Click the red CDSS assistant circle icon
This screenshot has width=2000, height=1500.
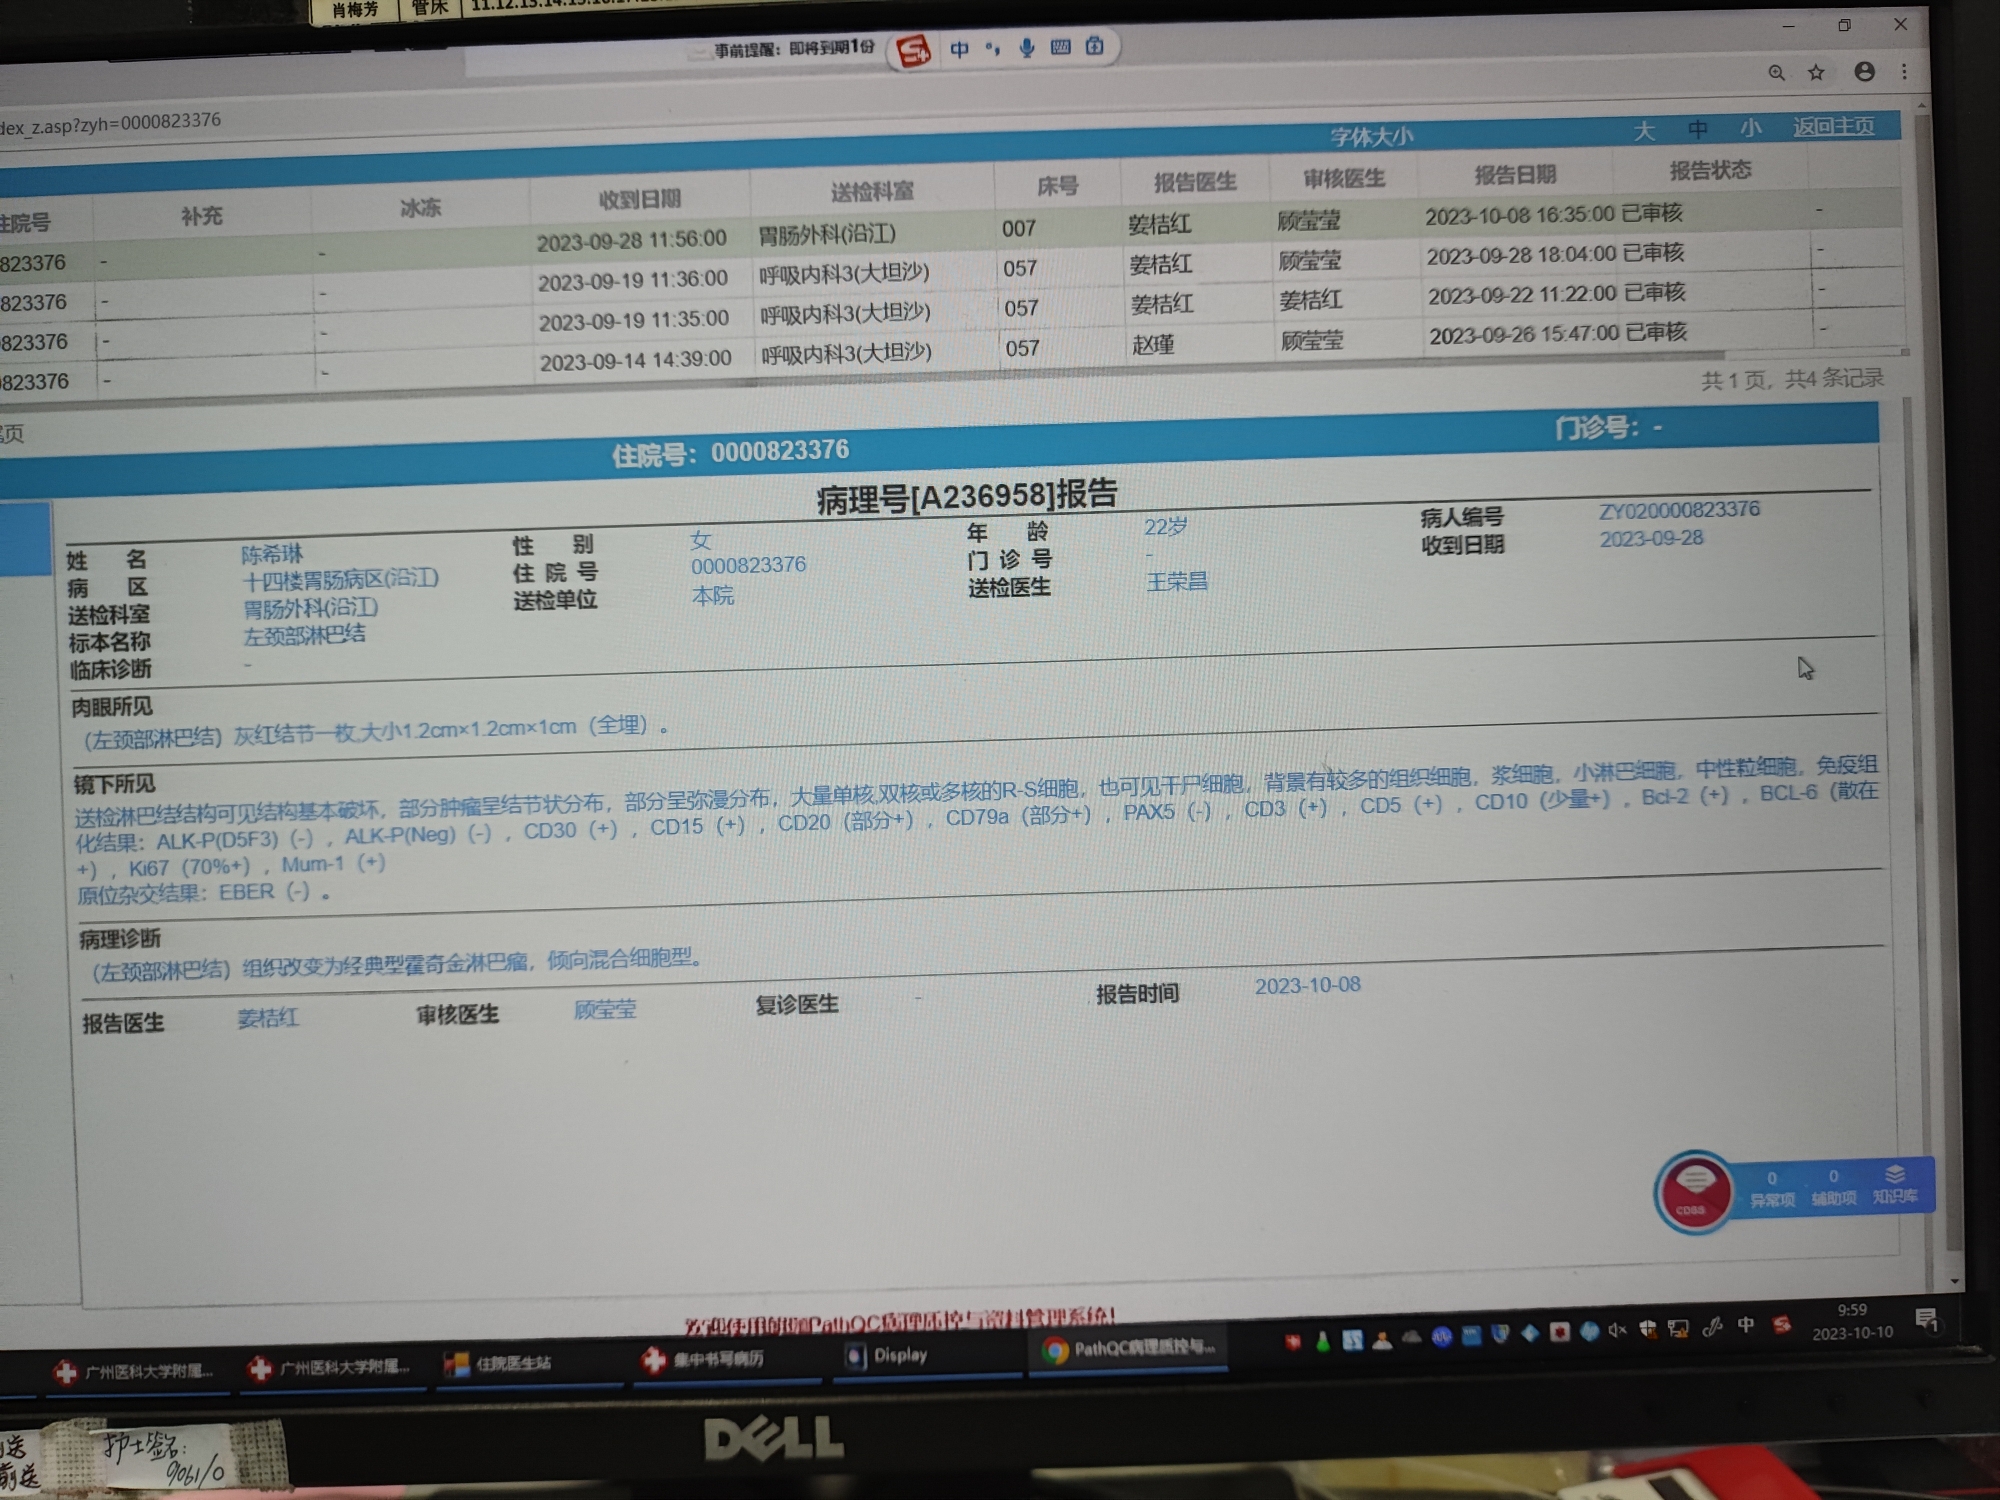(x=1693, y=1191)
